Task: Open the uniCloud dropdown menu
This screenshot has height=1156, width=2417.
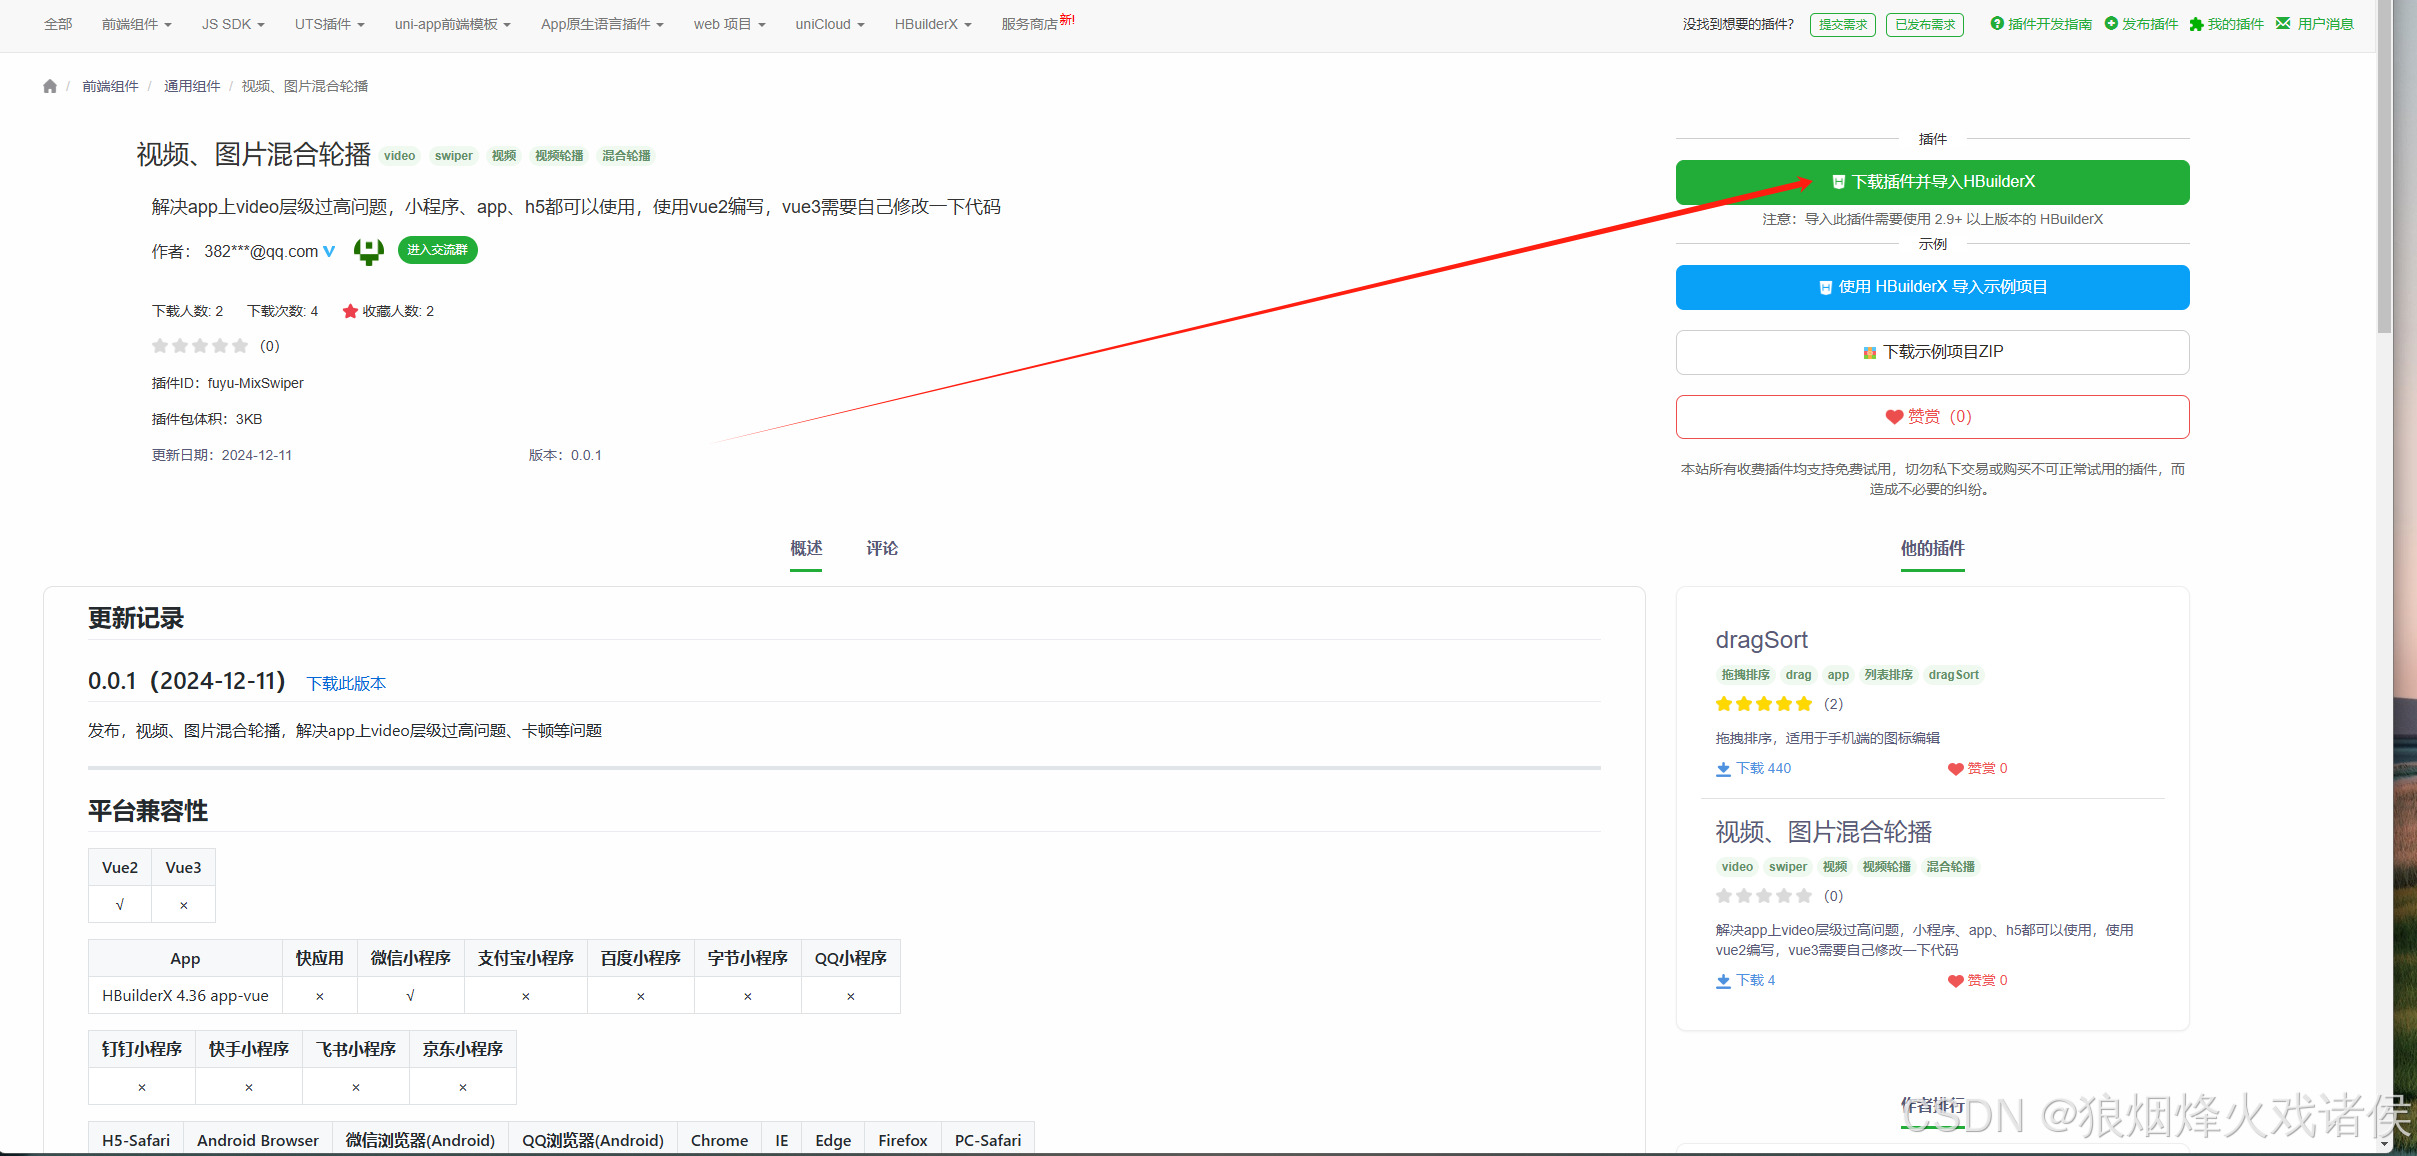Action: pyautogui.click(x=829, y=24)
